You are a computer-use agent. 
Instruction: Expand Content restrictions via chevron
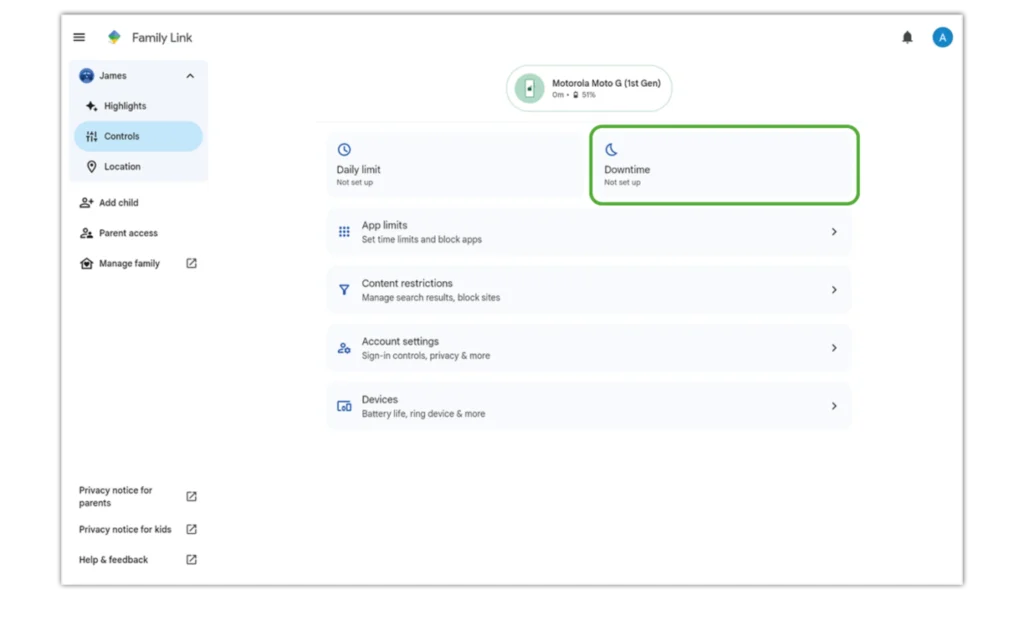pyautogui.click(x=834, y=290)
